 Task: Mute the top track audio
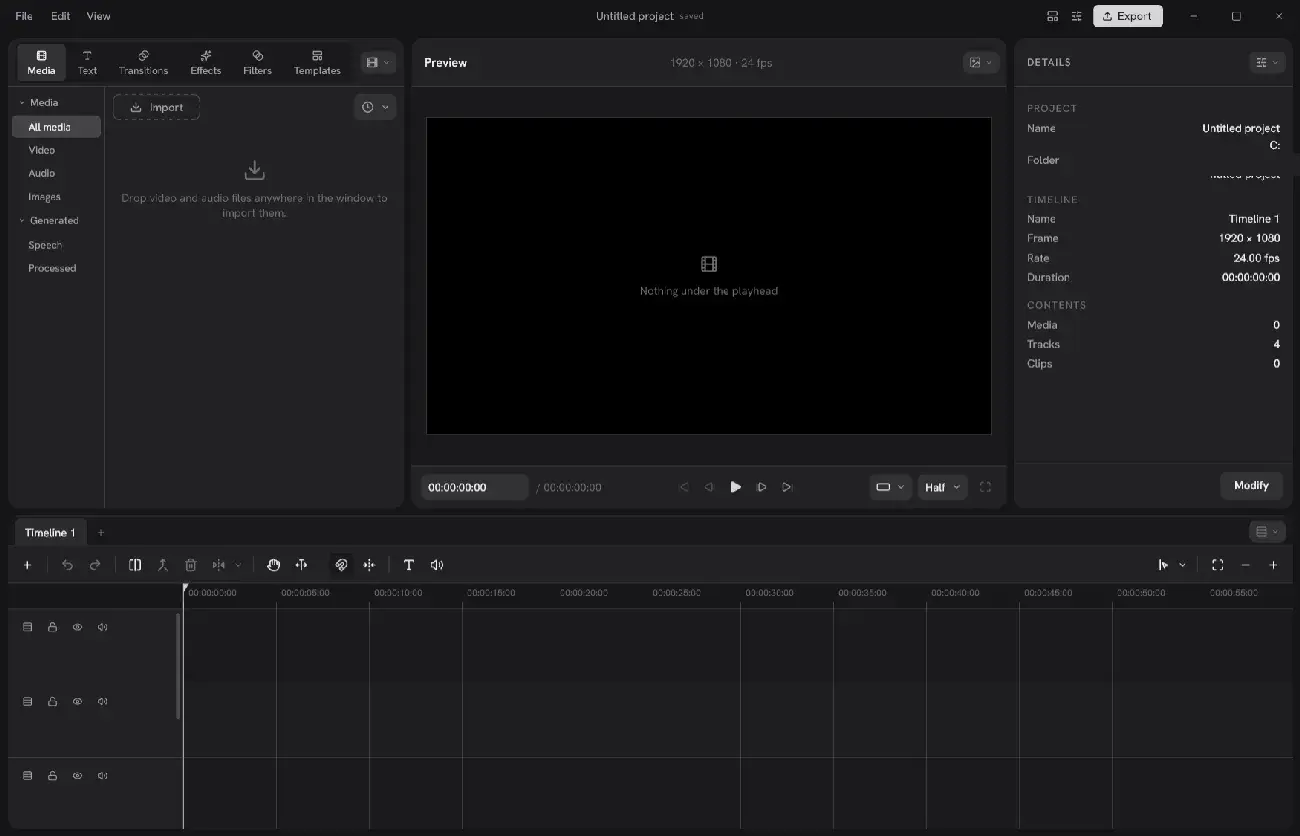(x=102, y=627)
